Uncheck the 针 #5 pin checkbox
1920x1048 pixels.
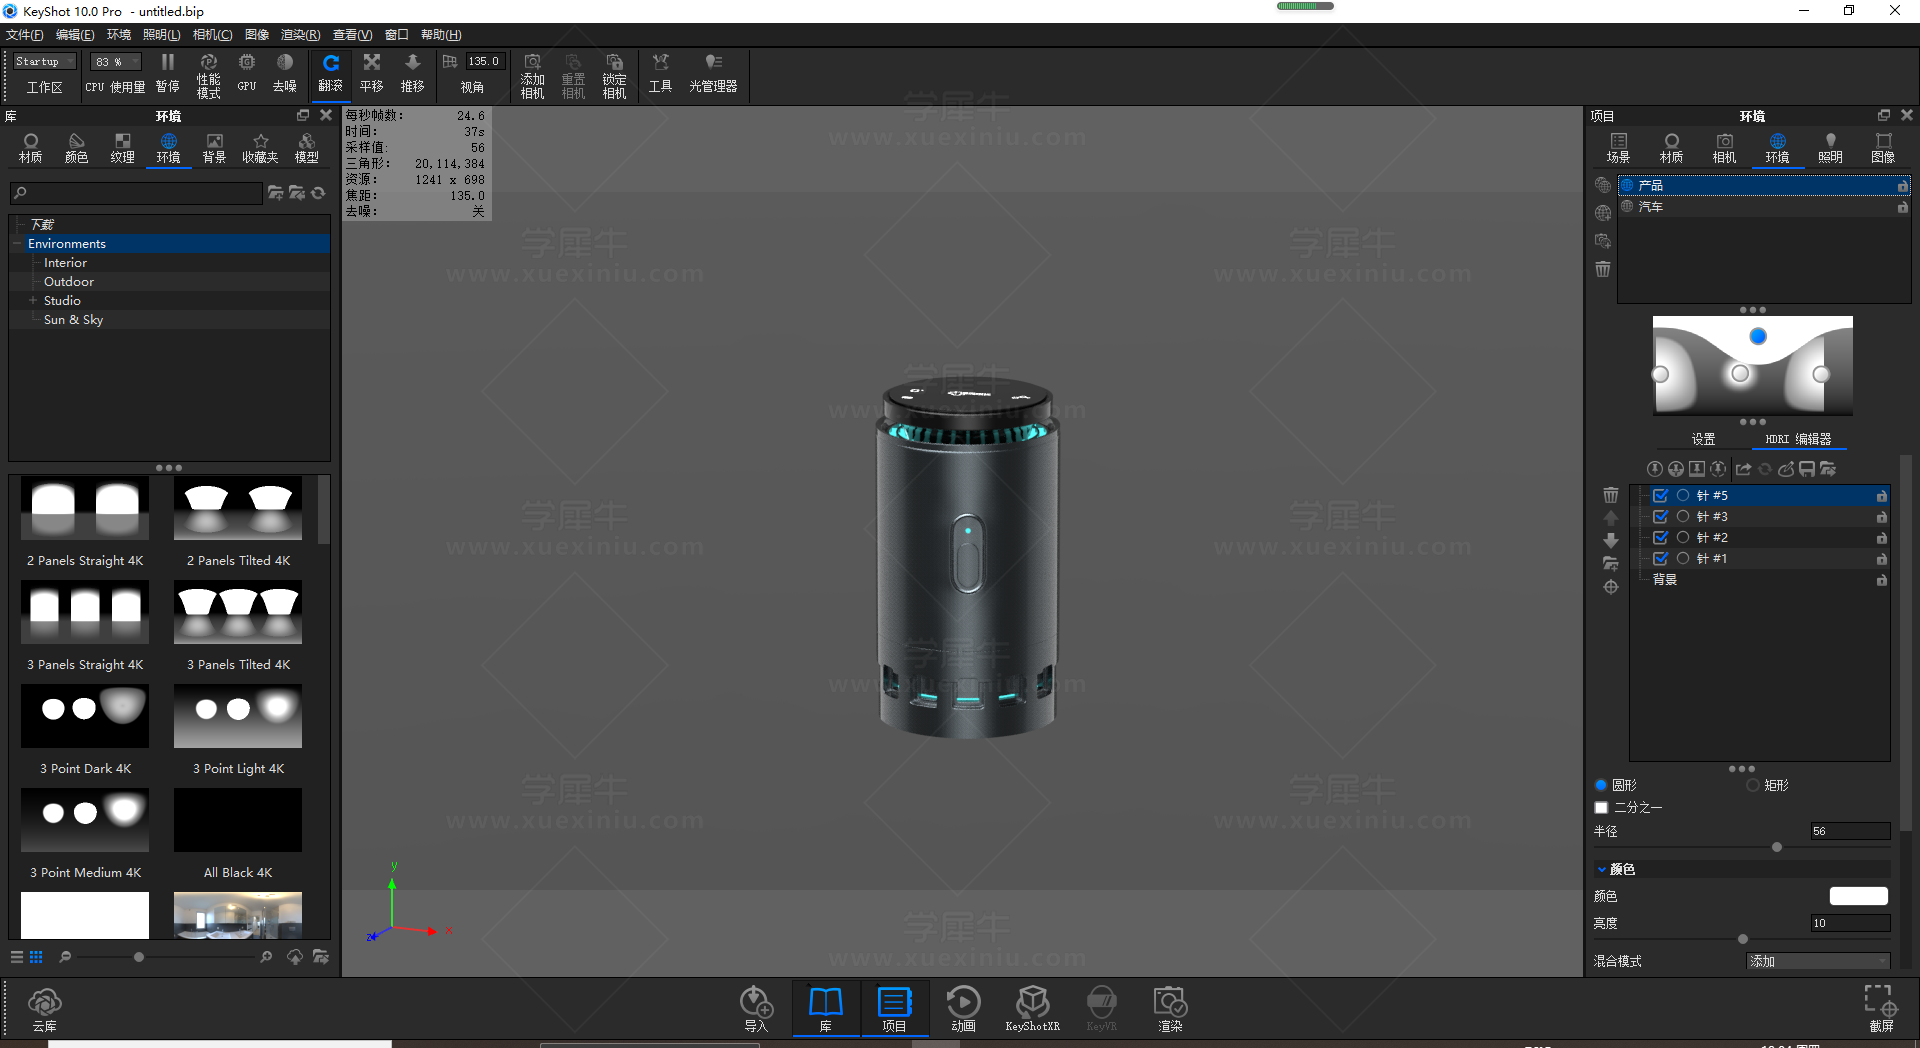coord(1660,496)
